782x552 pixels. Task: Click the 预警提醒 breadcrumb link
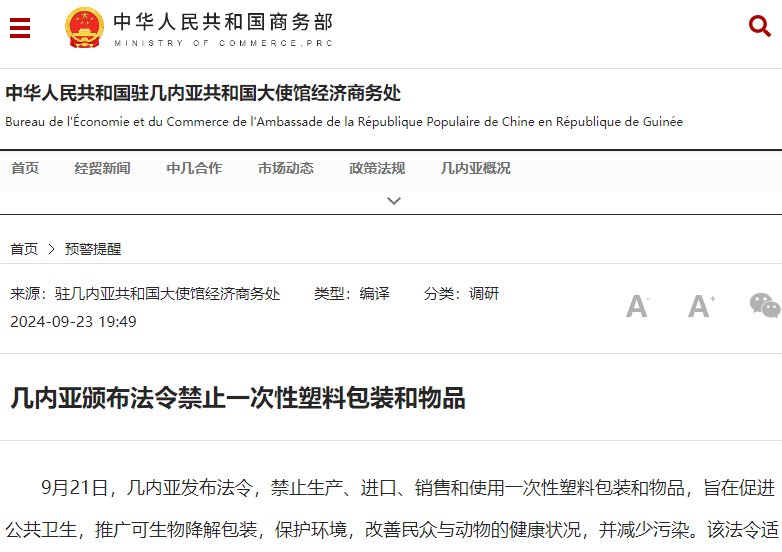click(93, 249)
